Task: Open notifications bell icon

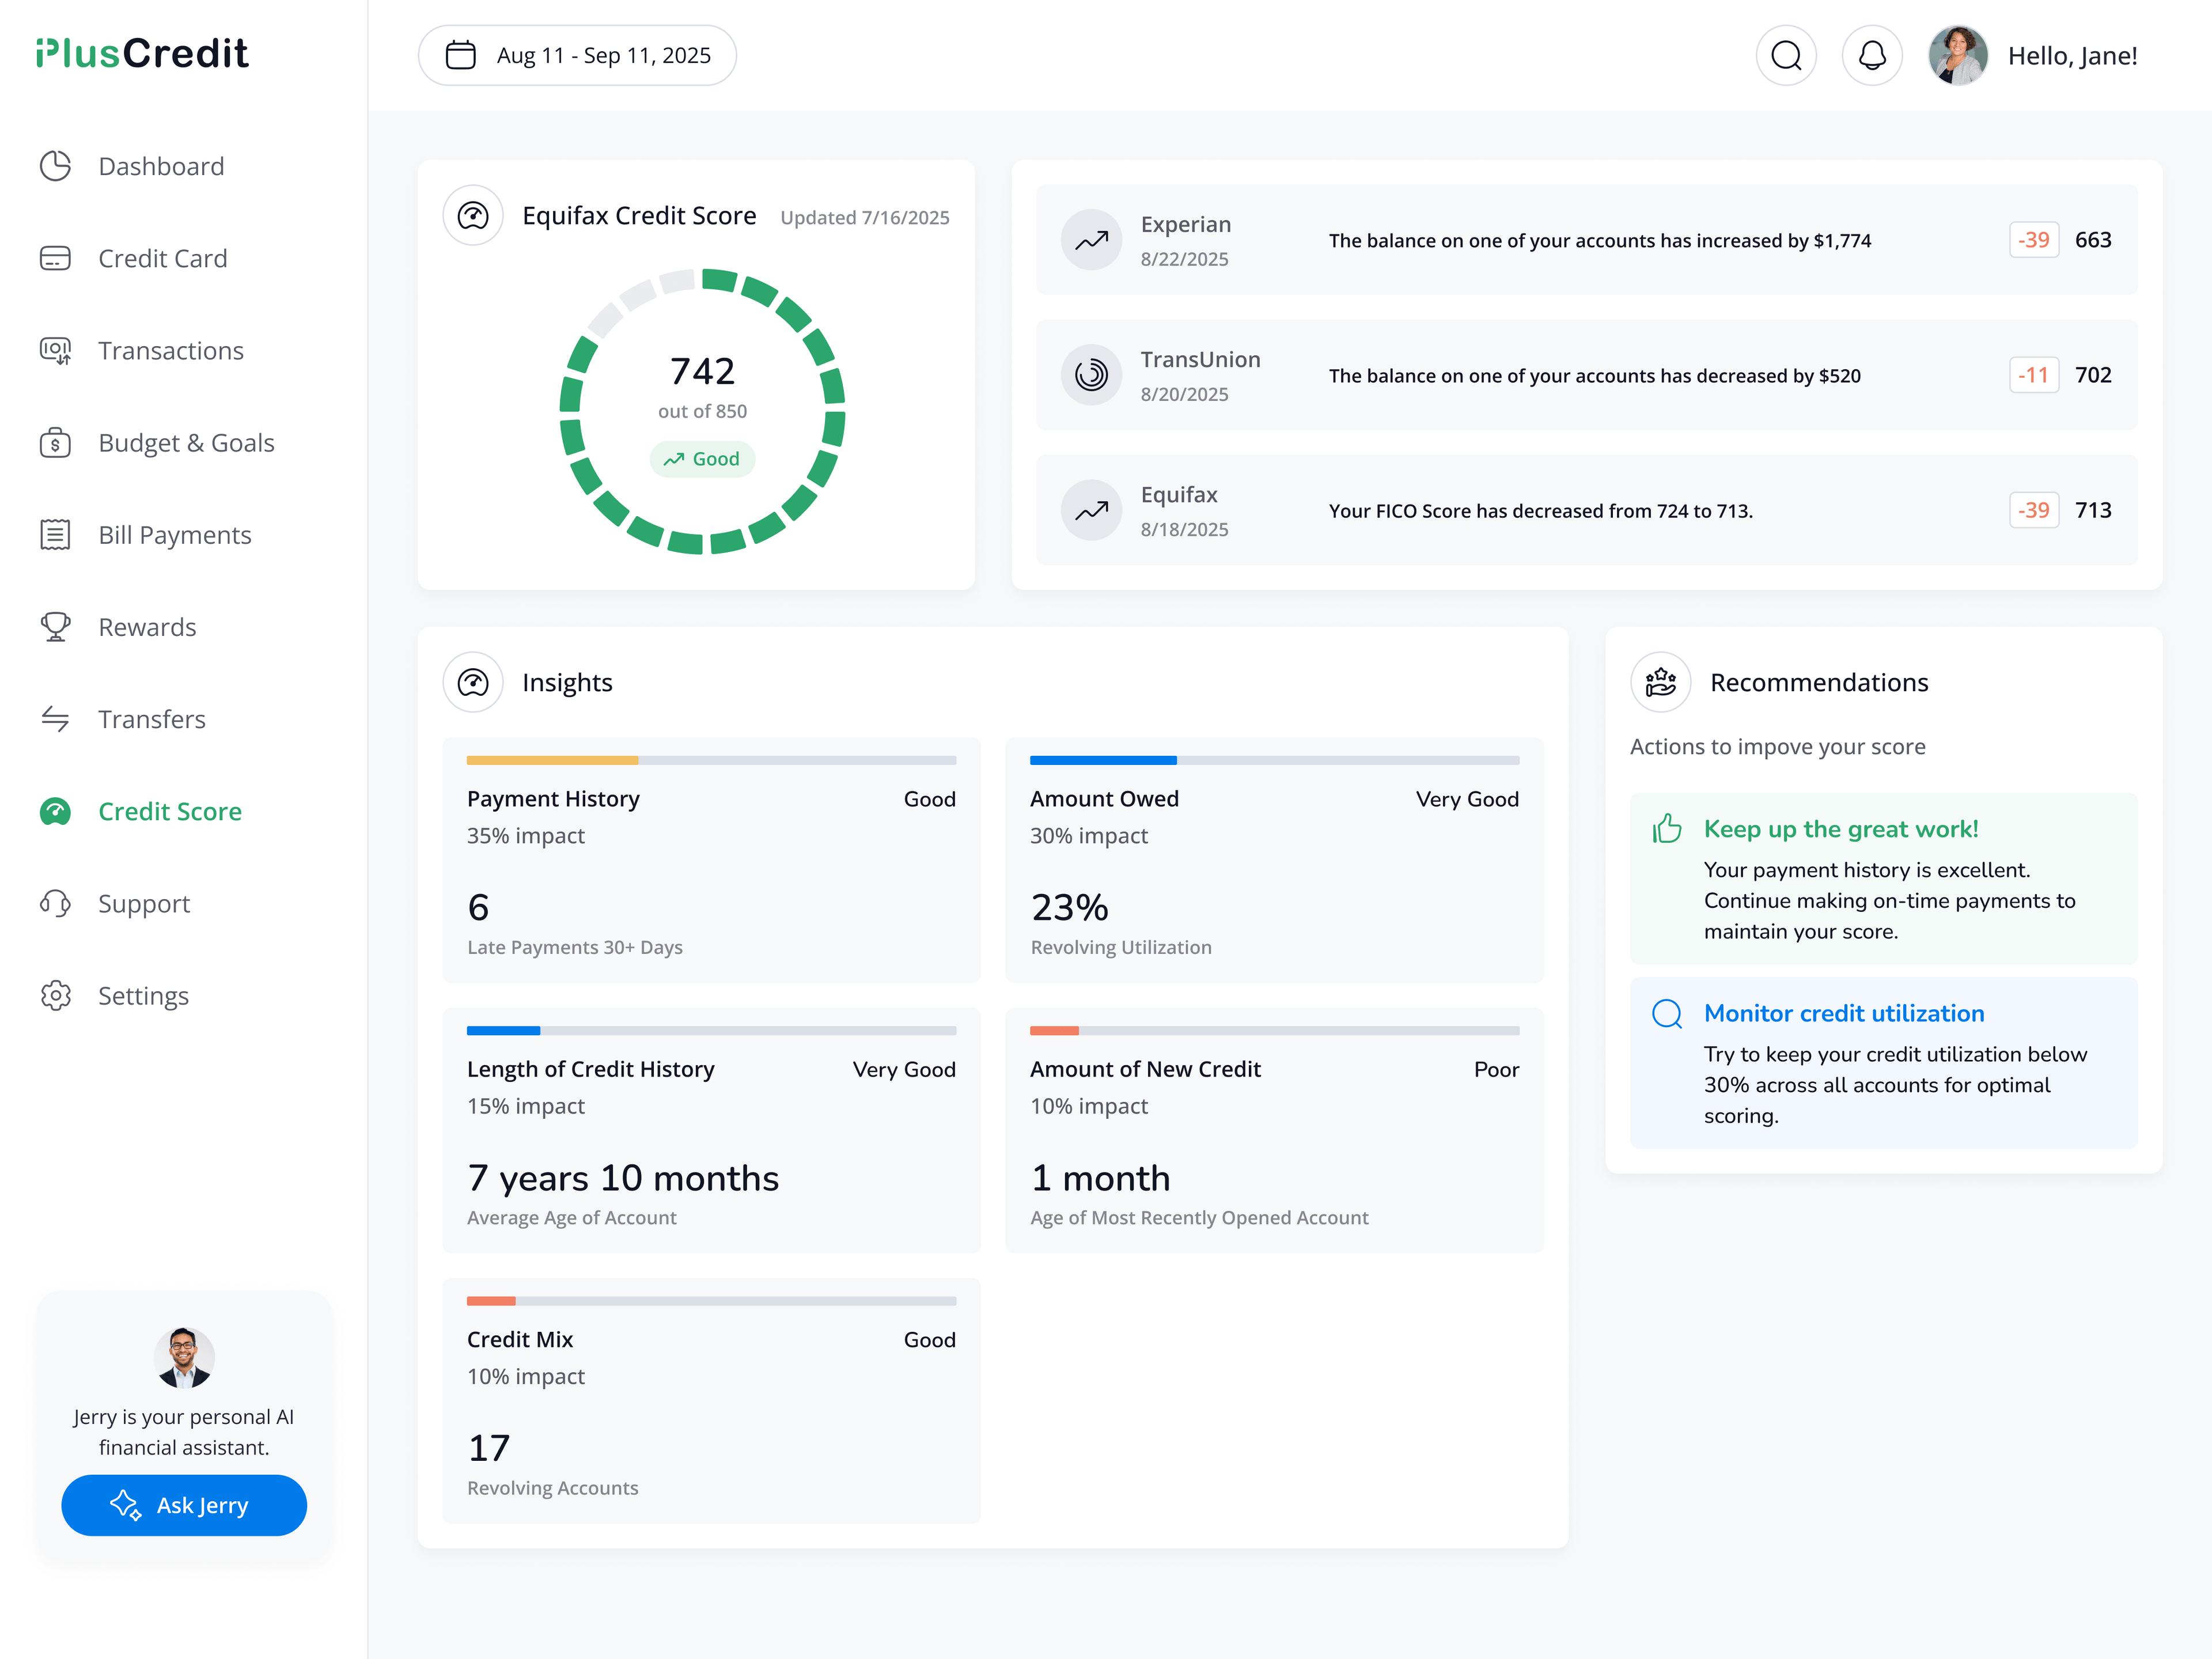Action: pyautogui.click(x=1872, y=55)
